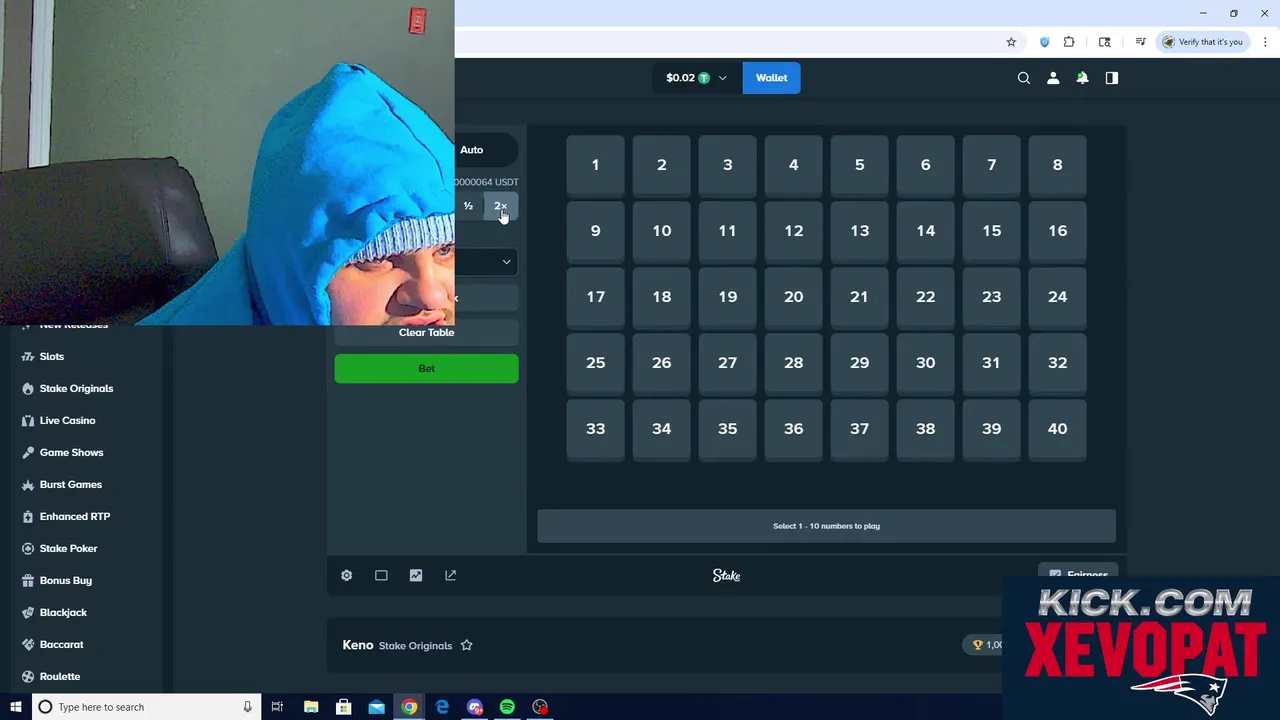The image size is (1280, 720).
Task: Select Keno number 22
Action: pos(925,297)
